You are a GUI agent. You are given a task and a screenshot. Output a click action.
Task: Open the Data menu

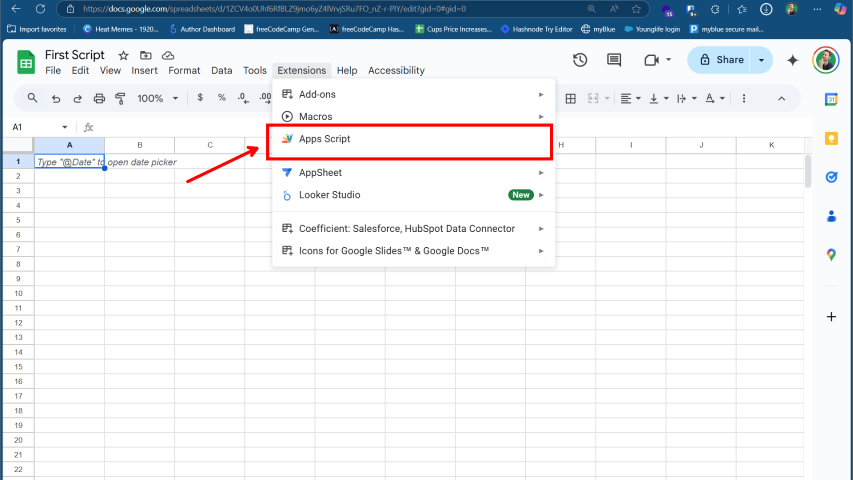(x=221, y=71)
